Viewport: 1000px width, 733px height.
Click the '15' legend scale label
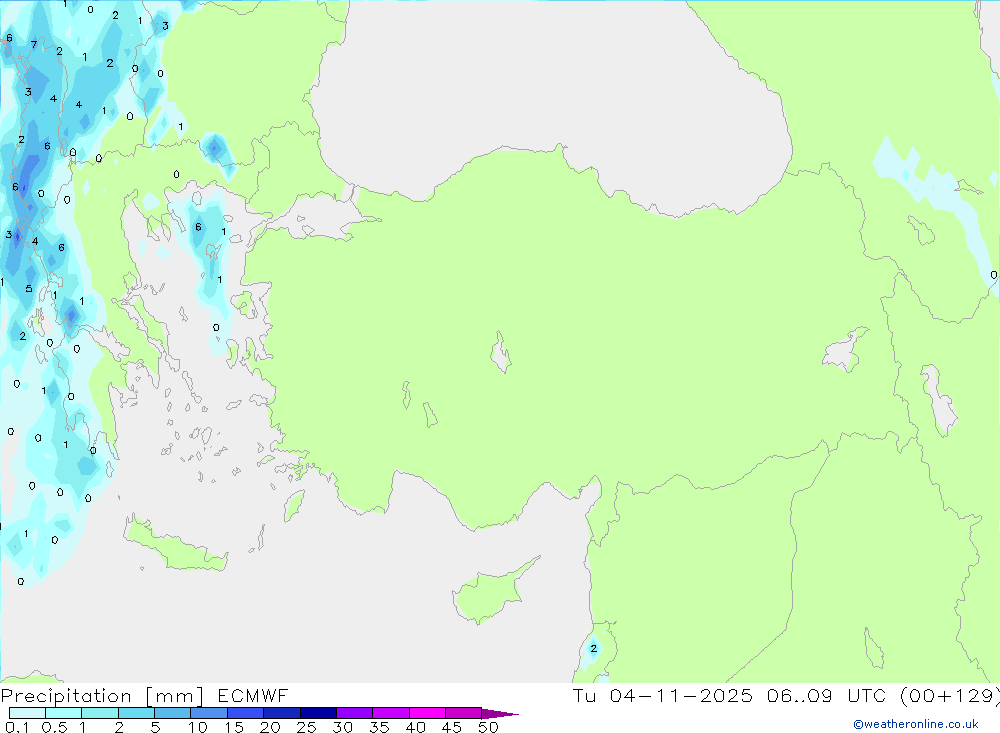(x=234, y=727)
